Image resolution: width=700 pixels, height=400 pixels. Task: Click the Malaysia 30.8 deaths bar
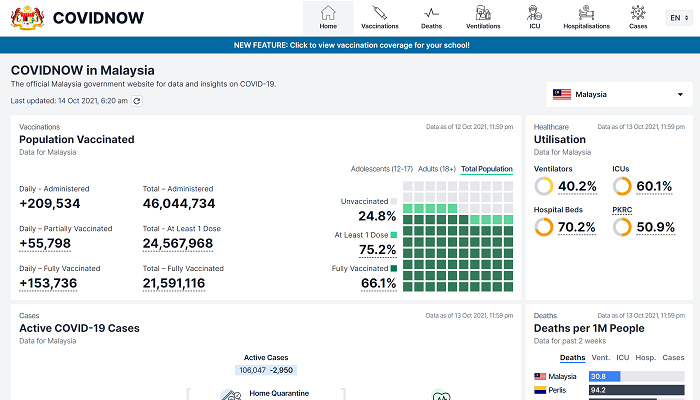[604, 376]
